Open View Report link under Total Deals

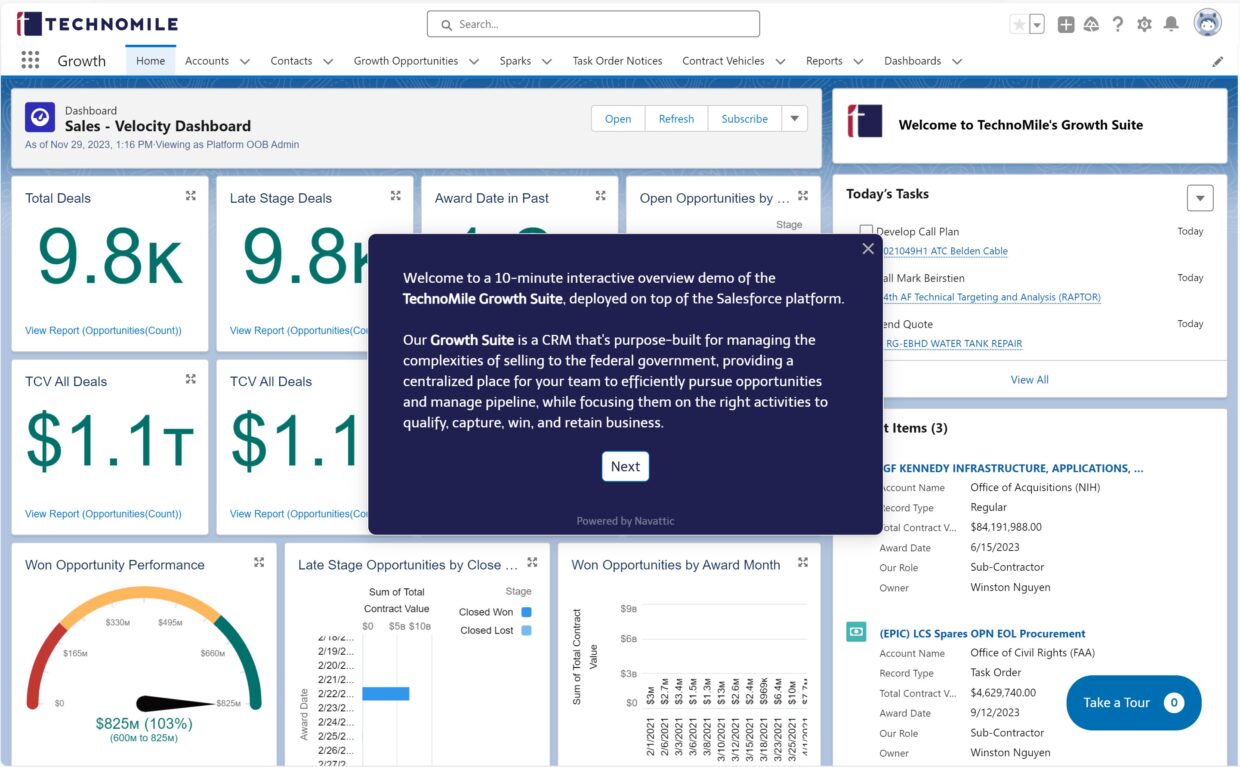(x=103, y=331)
